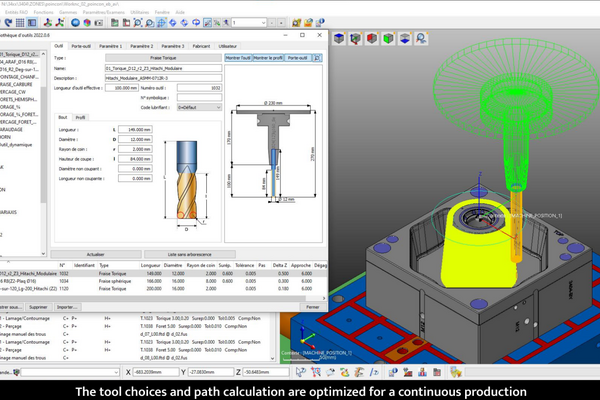Click the blue top-face view cube icon

click(x=338, y=39)
